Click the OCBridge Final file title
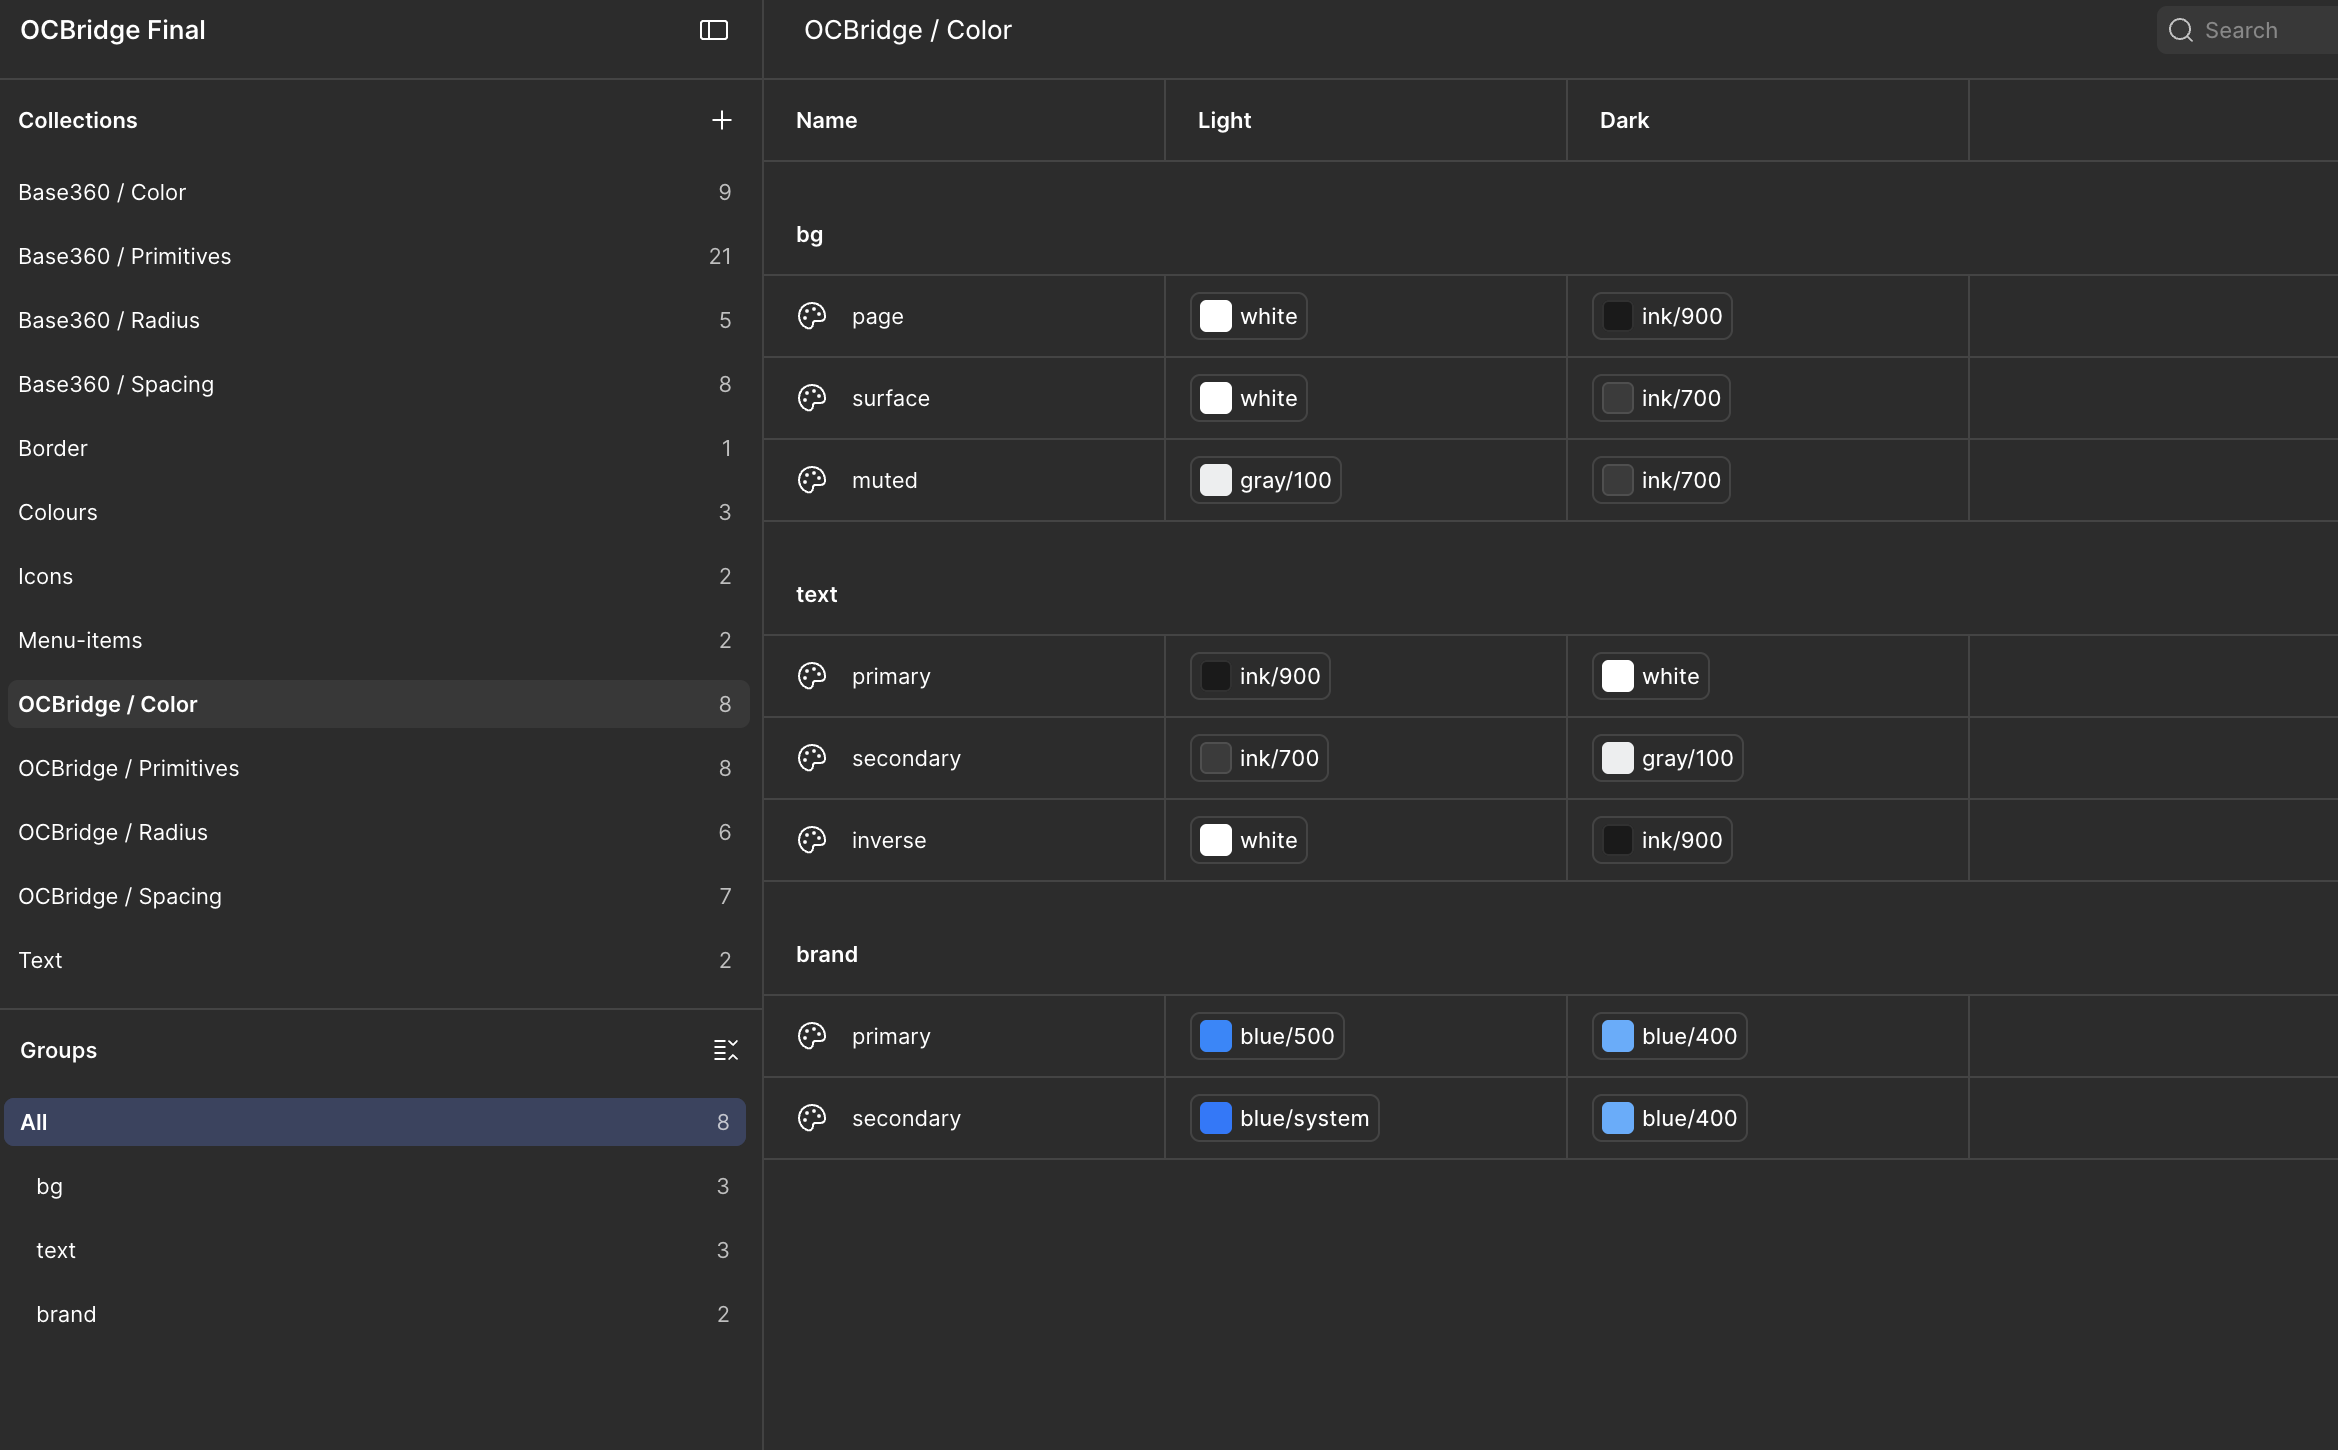This screenshot has height=1450, width=2338. pyautogui.click(x=113, y=30)
